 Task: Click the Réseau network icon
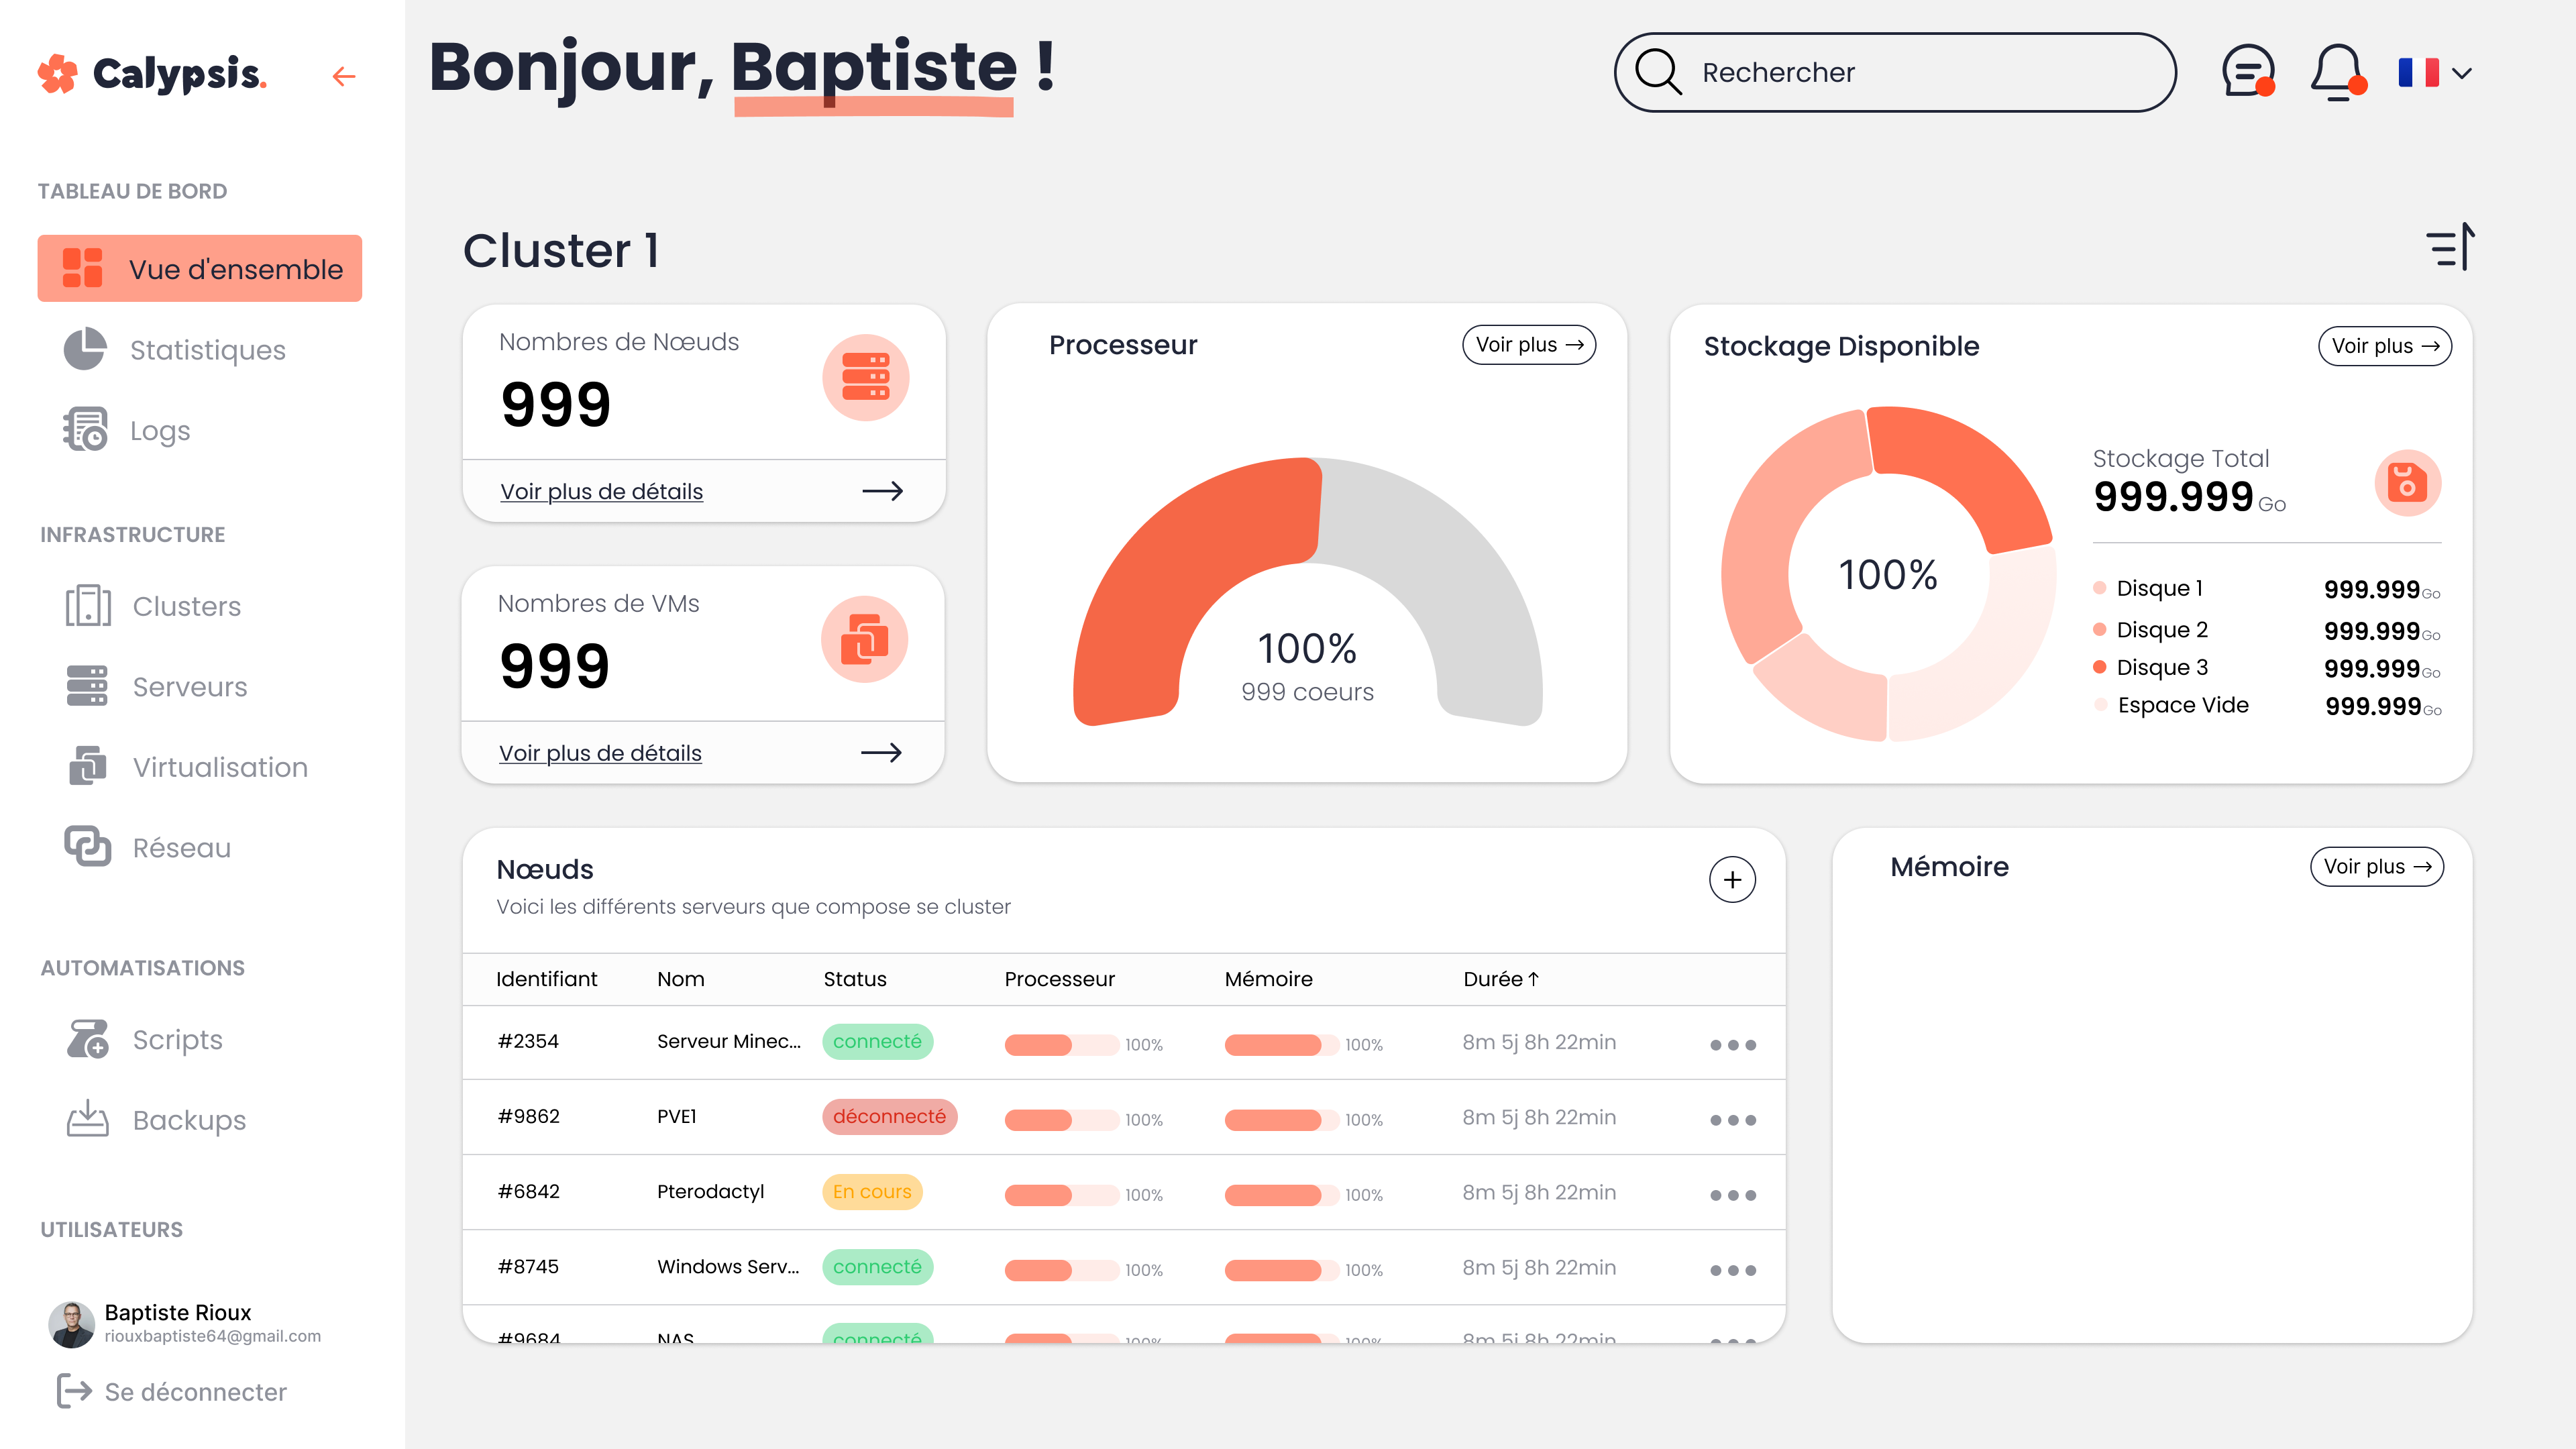pyautogui.click(x=88, y=847)
